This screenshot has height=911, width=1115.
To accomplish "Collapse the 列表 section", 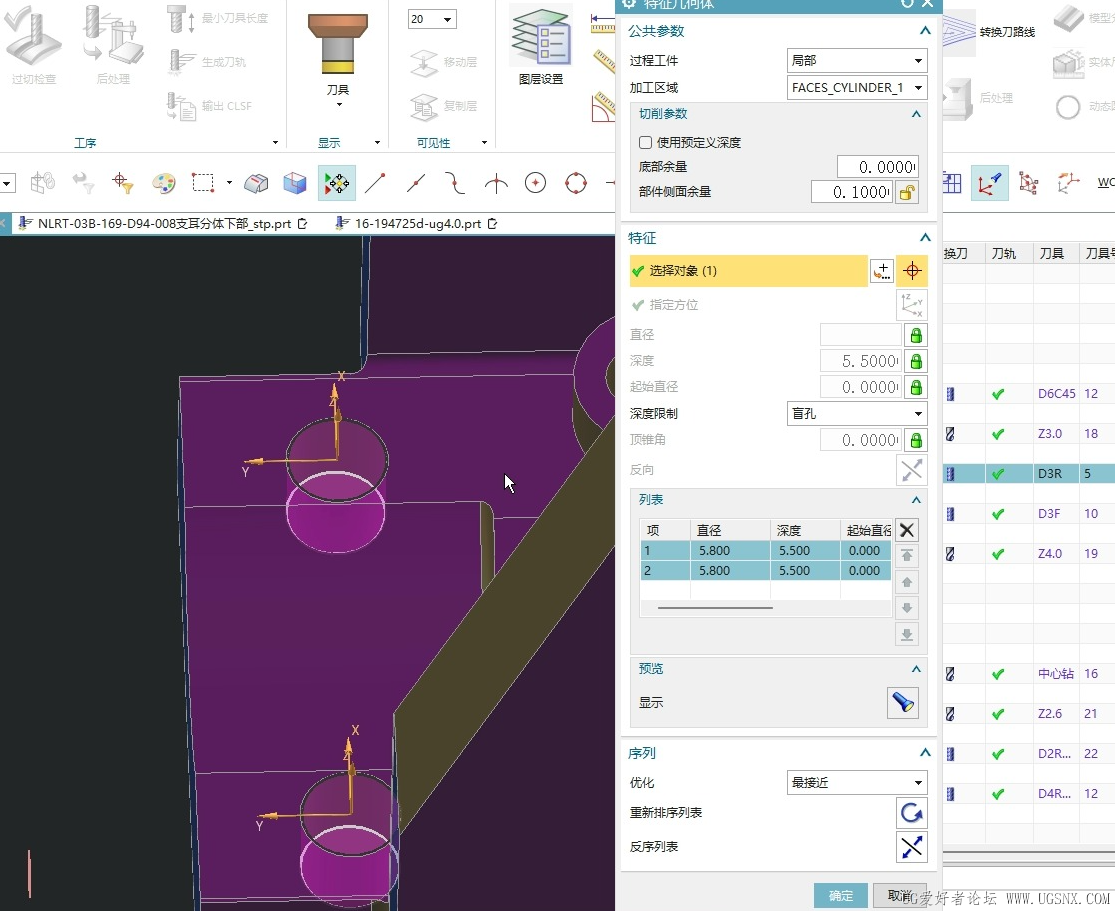I will 916,500.
